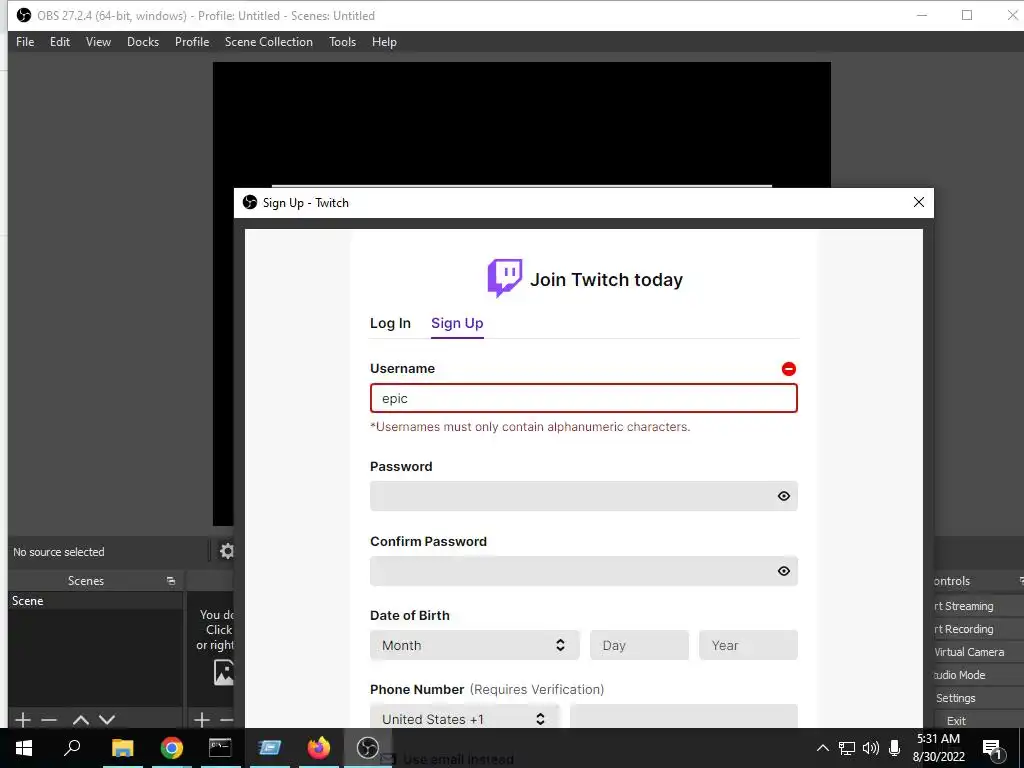
Task: Switch to the Sign Up tab
Action: click(x=457, y=323)
